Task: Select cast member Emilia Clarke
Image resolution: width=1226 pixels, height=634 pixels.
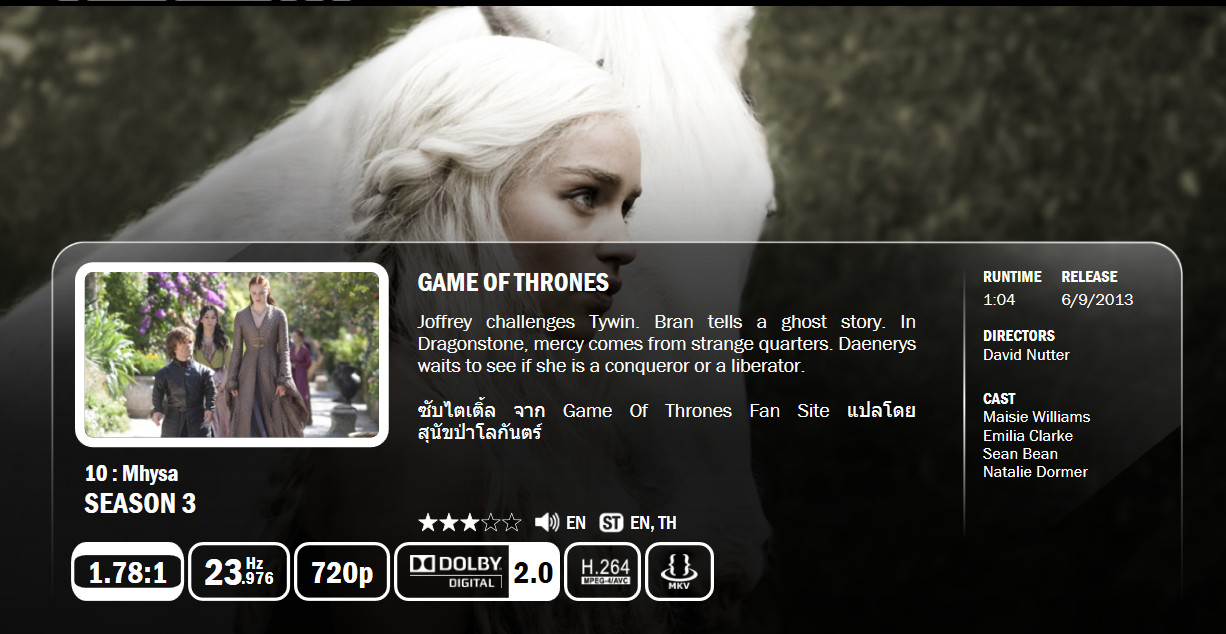Action: point(1028,435)
